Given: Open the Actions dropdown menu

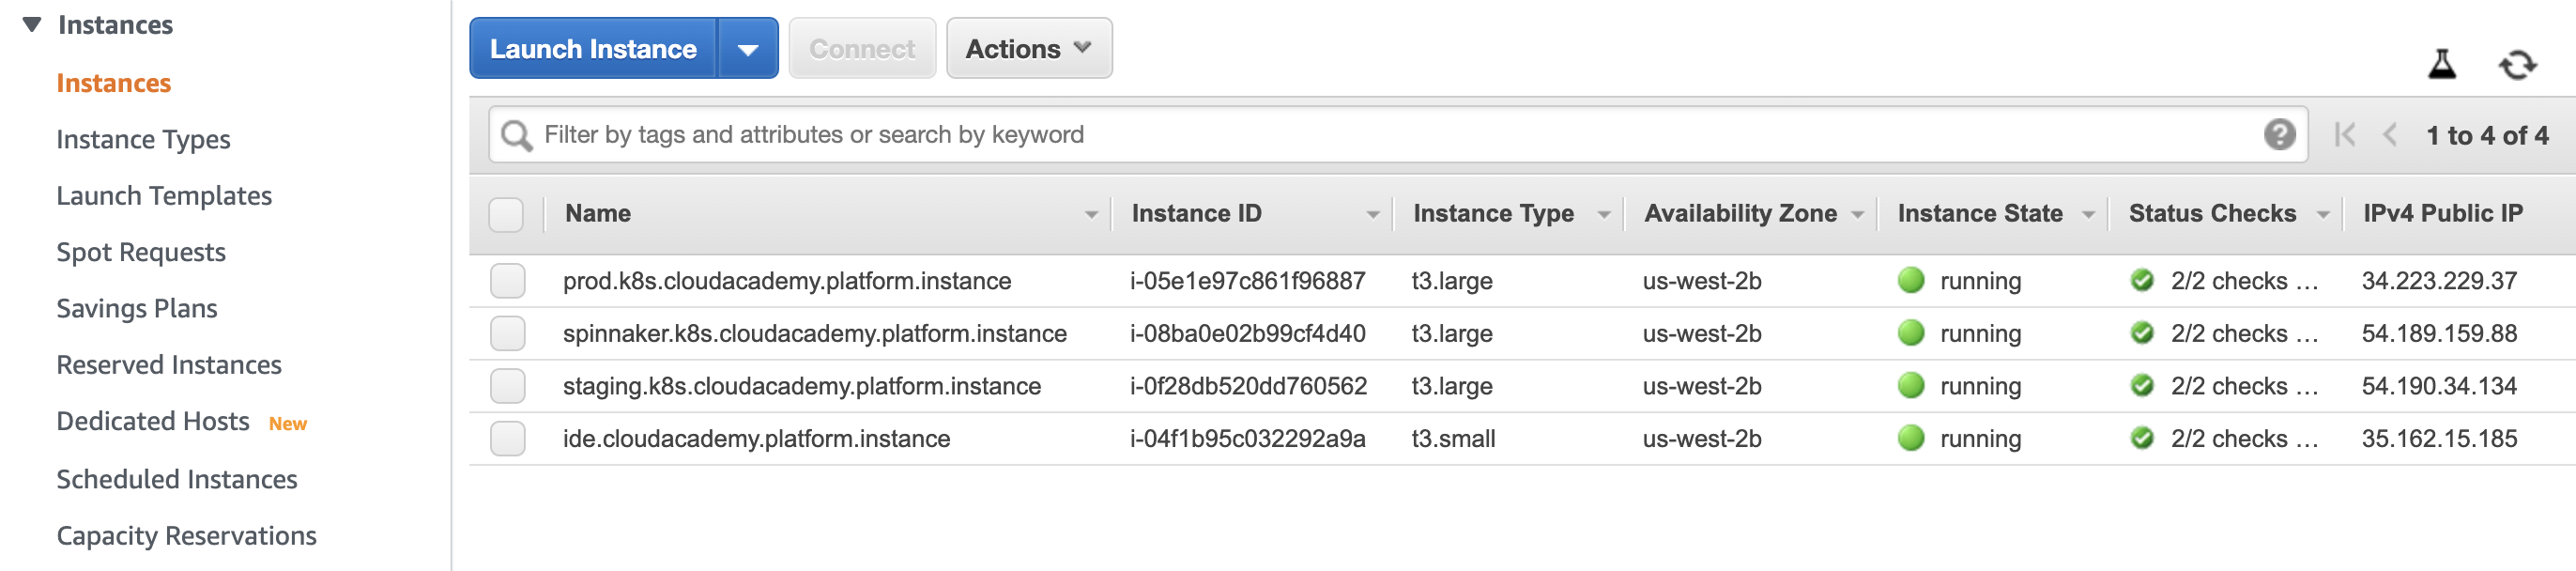Looking at the screenshot, I should (x=1028, y=49).
